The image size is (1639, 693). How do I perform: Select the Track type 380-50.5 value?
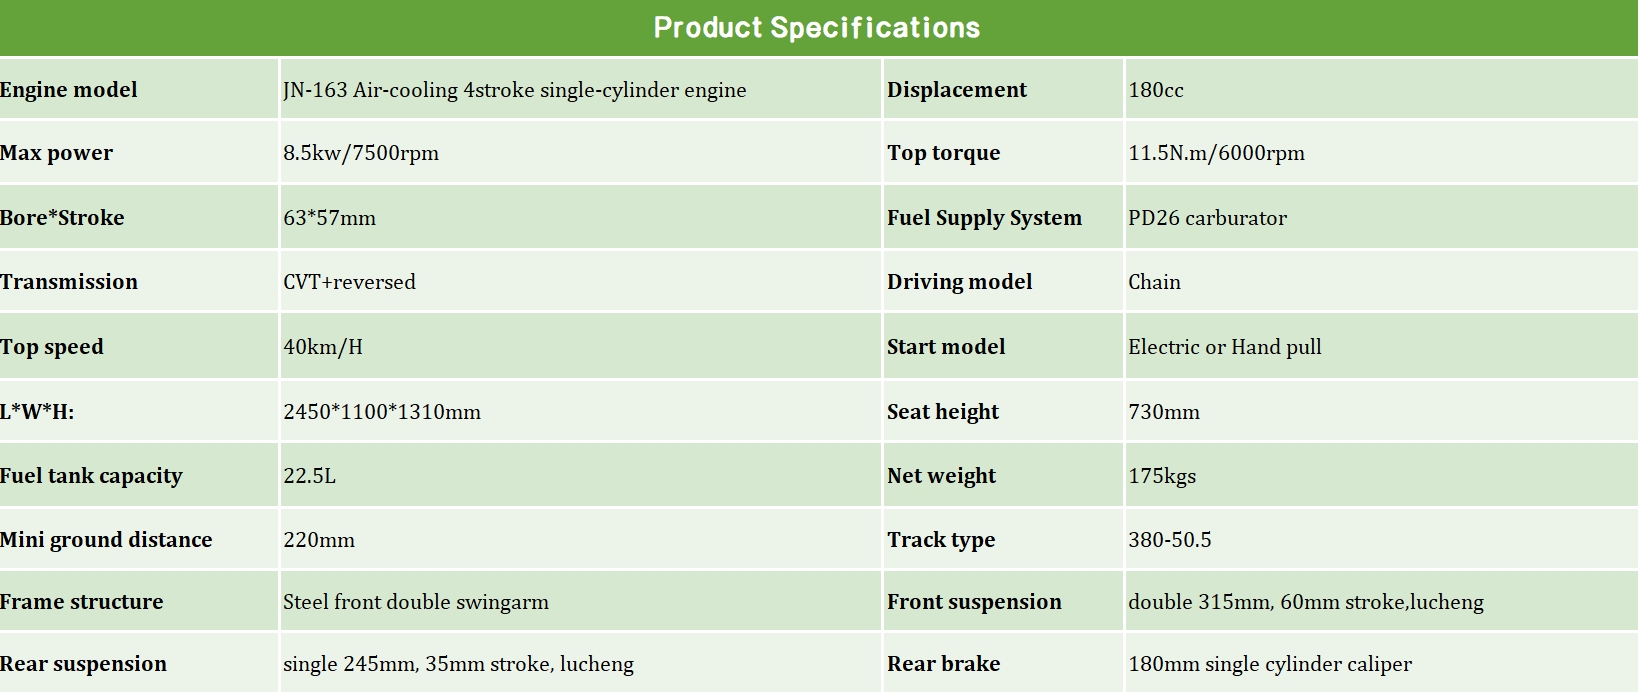coord(1169,540)
